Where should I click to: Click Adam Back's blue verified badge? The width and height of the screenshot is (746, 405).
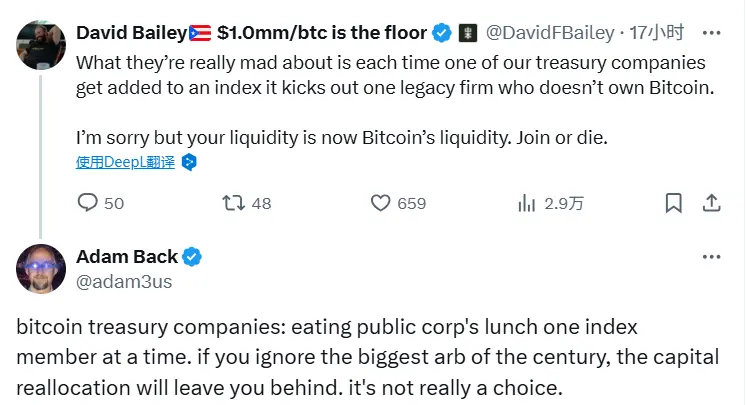[192, 257]
